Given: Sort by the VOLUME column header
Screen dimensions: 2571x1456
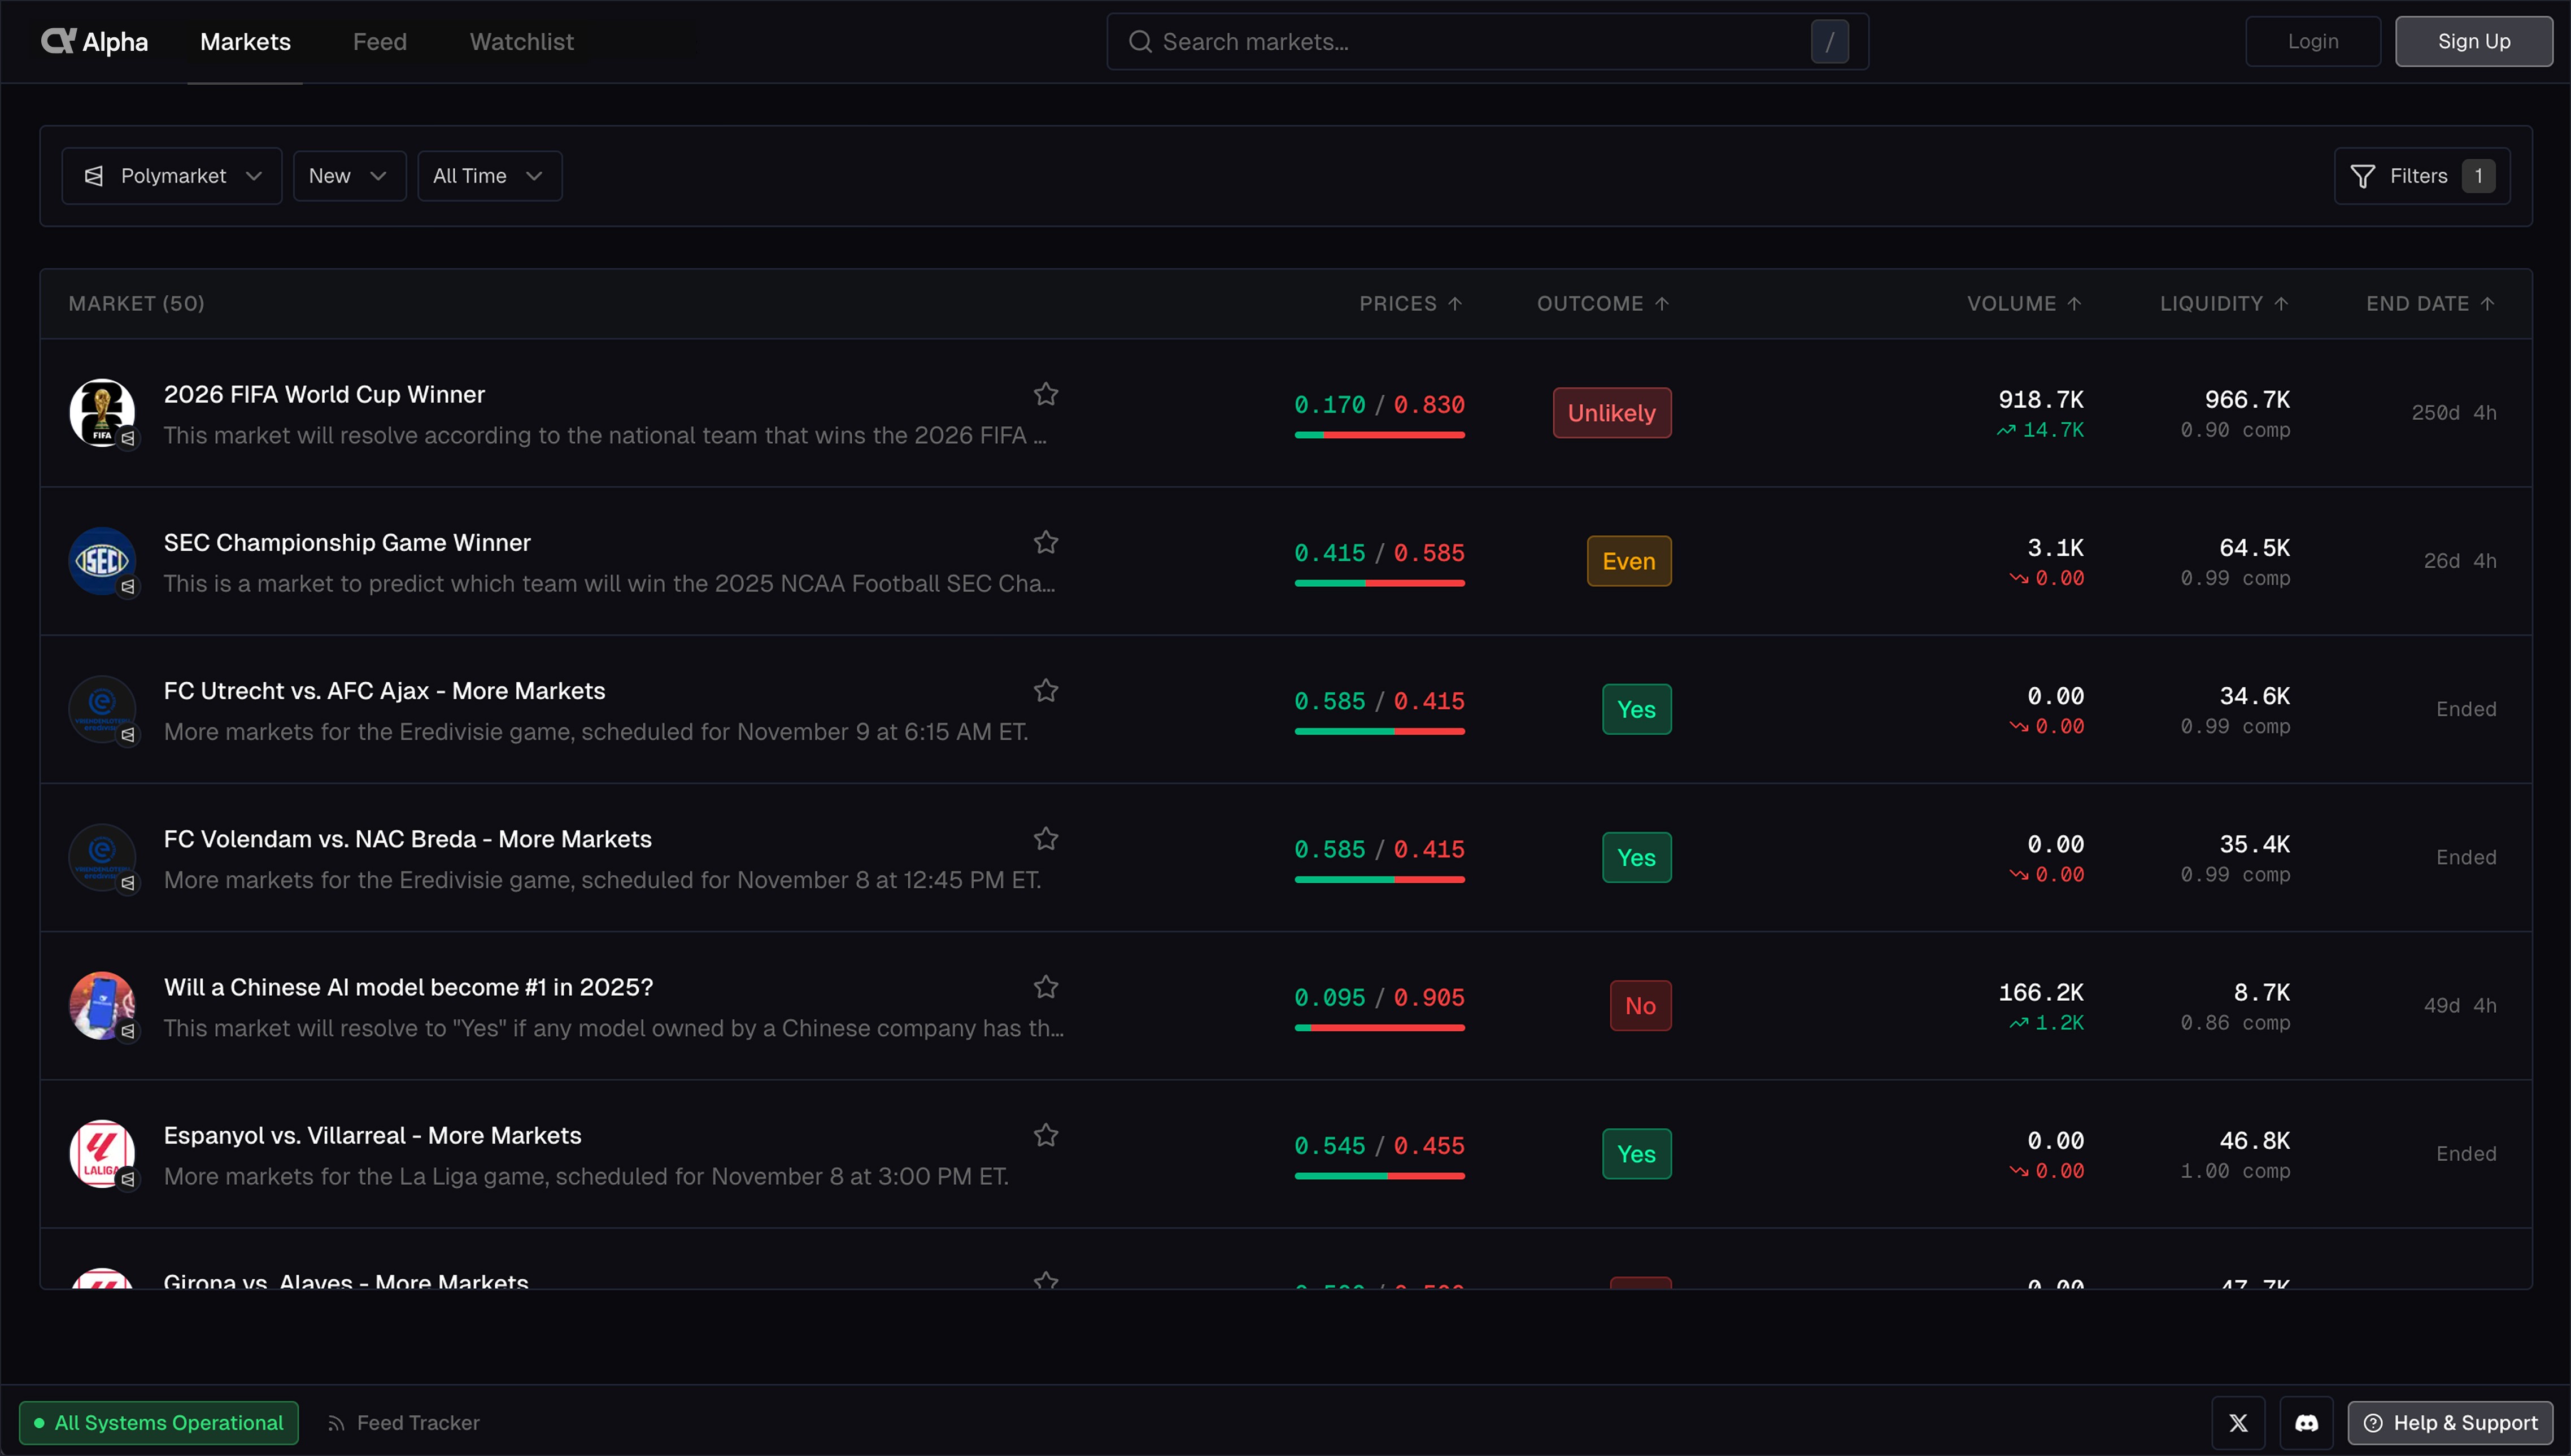Looking at the screenshot, I should click(x=2024, y=303).
